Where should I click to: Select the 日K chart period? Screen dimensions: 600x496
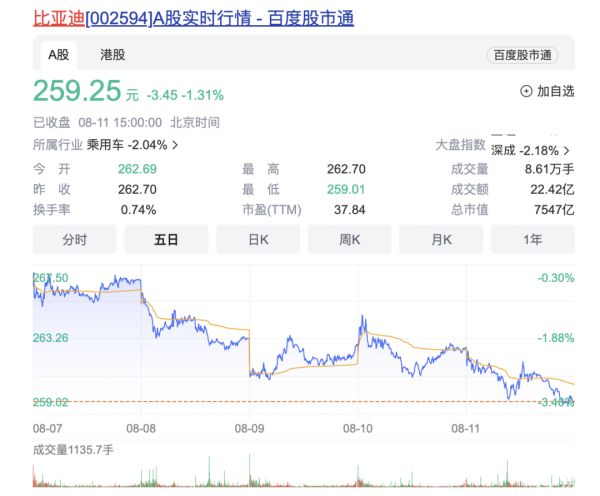(x=258, y=240)
